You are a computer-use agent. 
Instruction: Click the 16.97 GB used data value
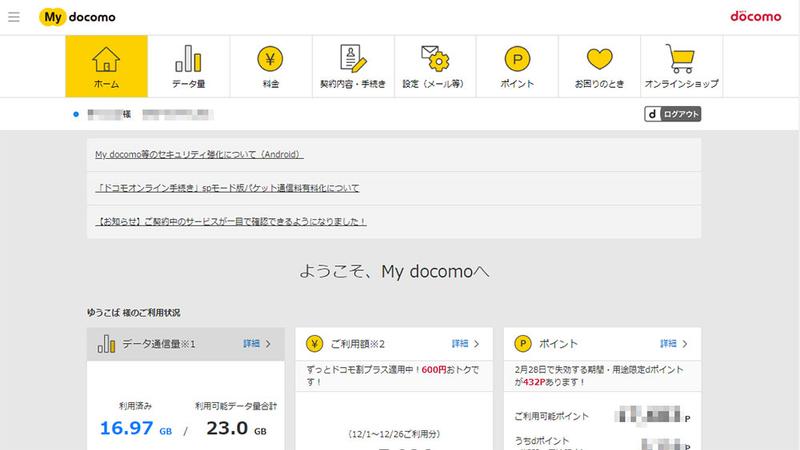point(136,428)
